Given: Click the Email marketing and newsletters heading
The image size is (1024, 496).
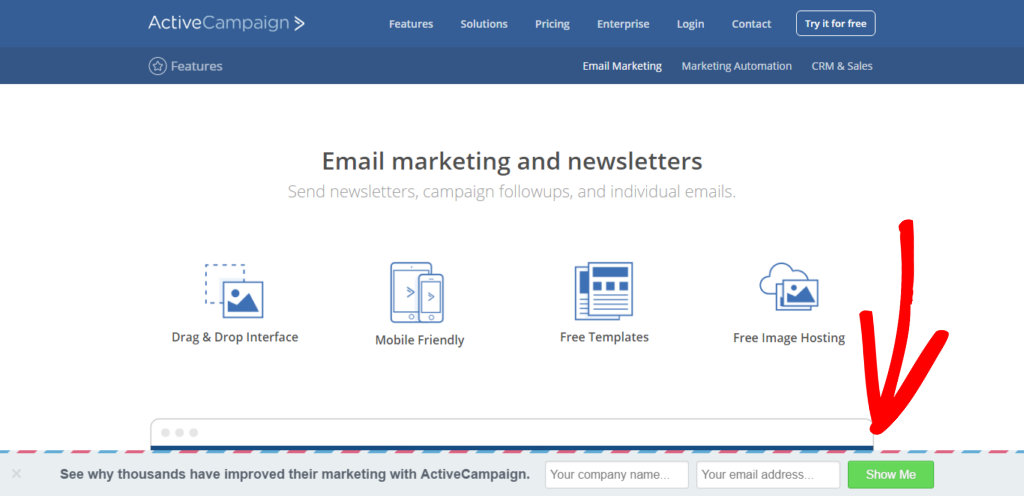Looking at the screenshot, I should click(512, 161).
